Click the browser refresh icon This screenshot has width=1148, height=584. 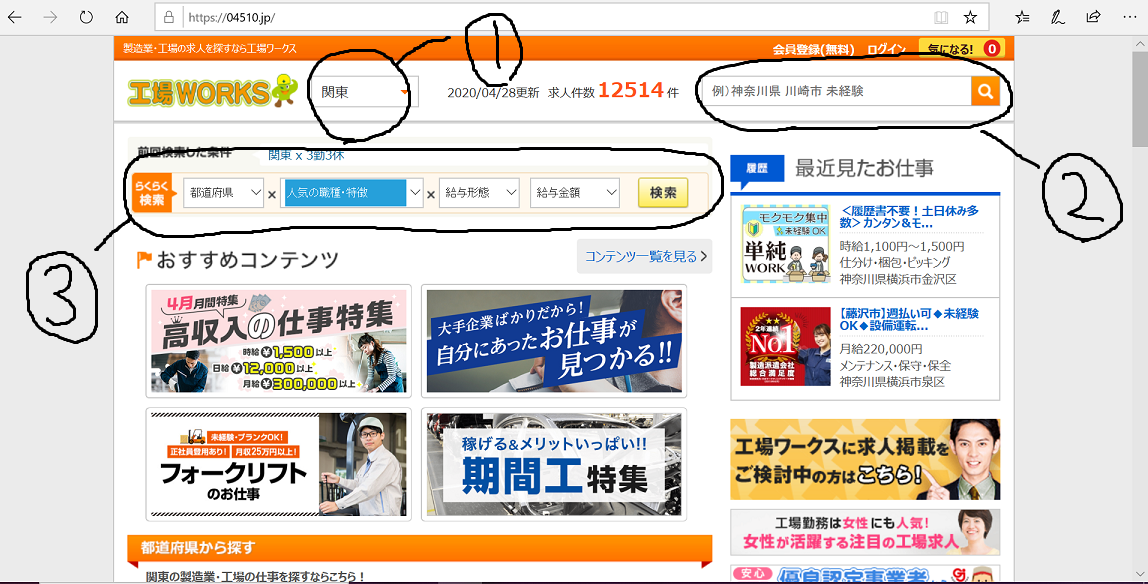coord(86,17)
